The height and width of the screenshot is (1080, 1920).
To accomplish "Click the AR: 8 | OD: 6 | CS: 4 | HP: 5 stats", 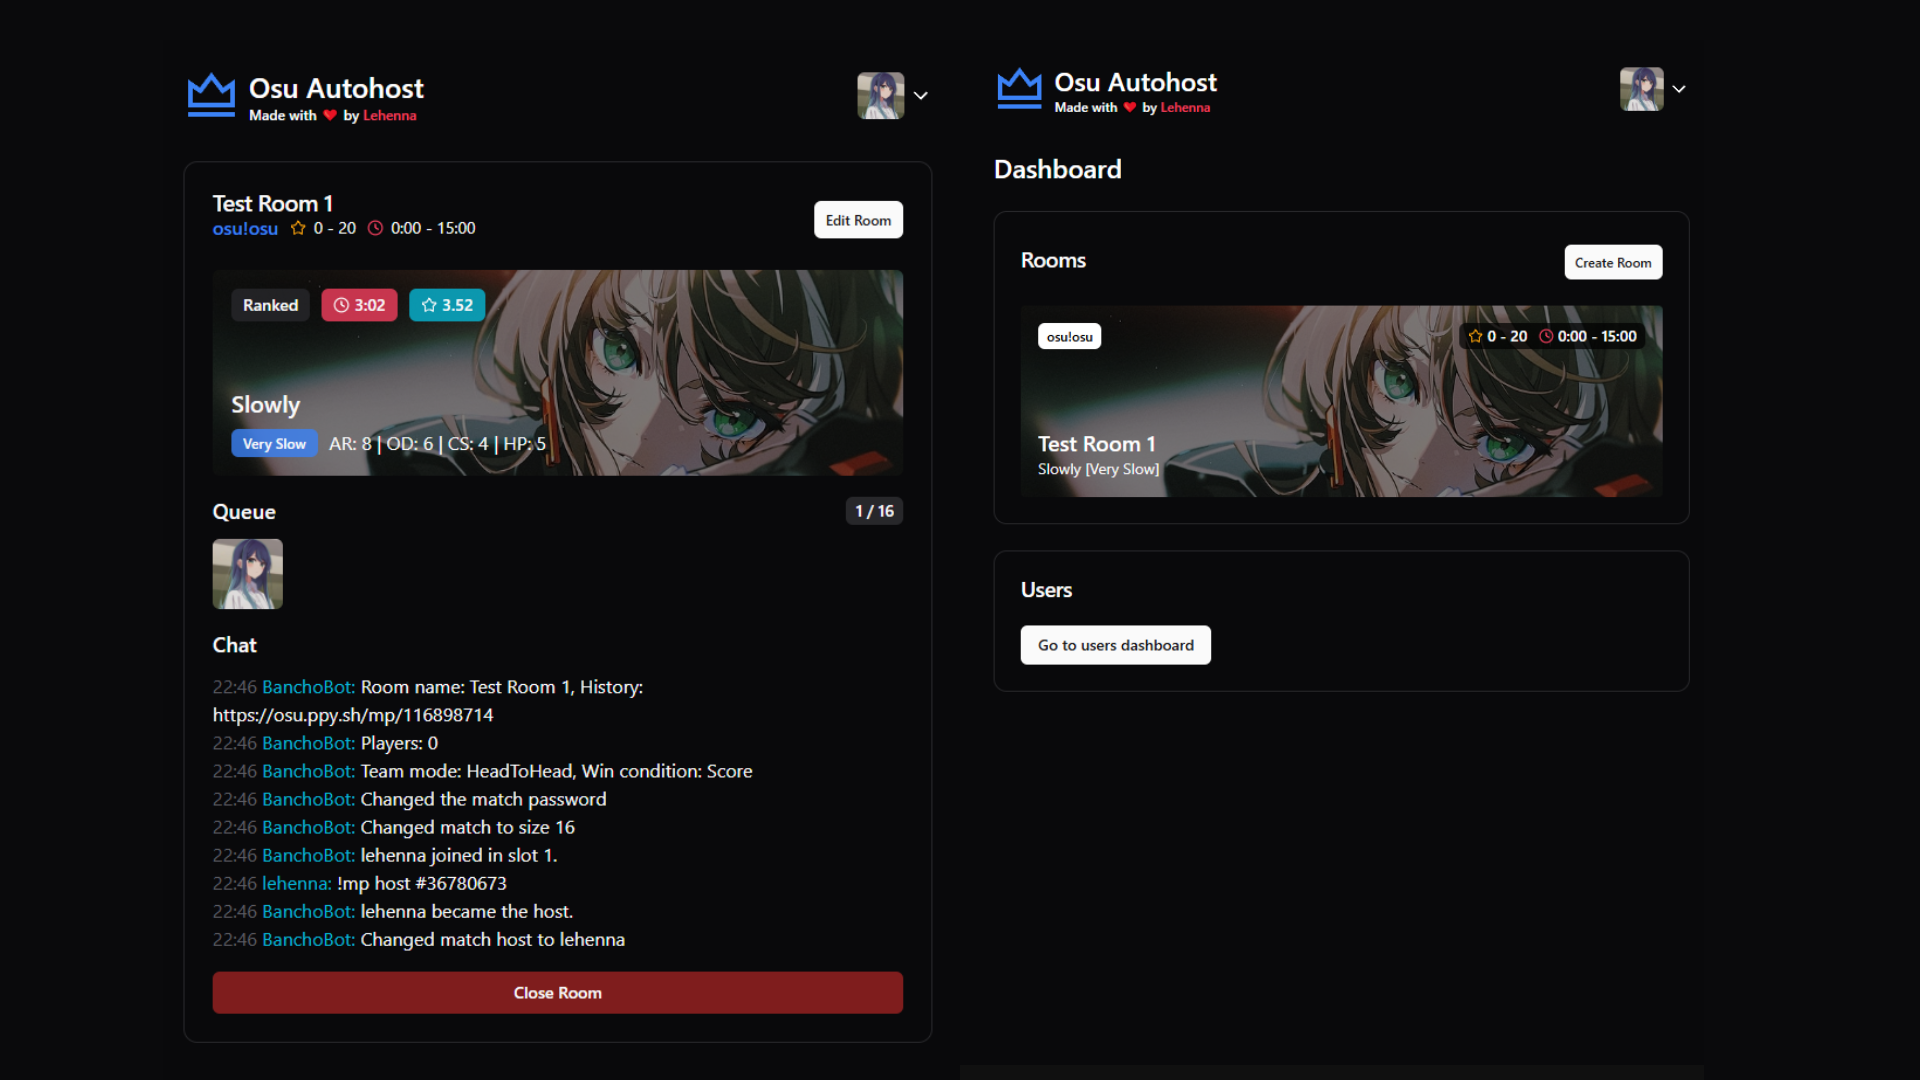I will pyautogui.click(x=437, y=444).
